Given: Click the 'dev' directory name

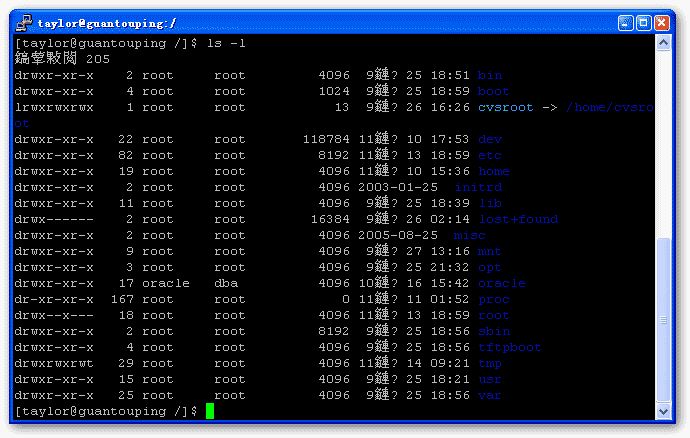Looking at the screenshot, I should pyautogui.click(x=490, y=140).
